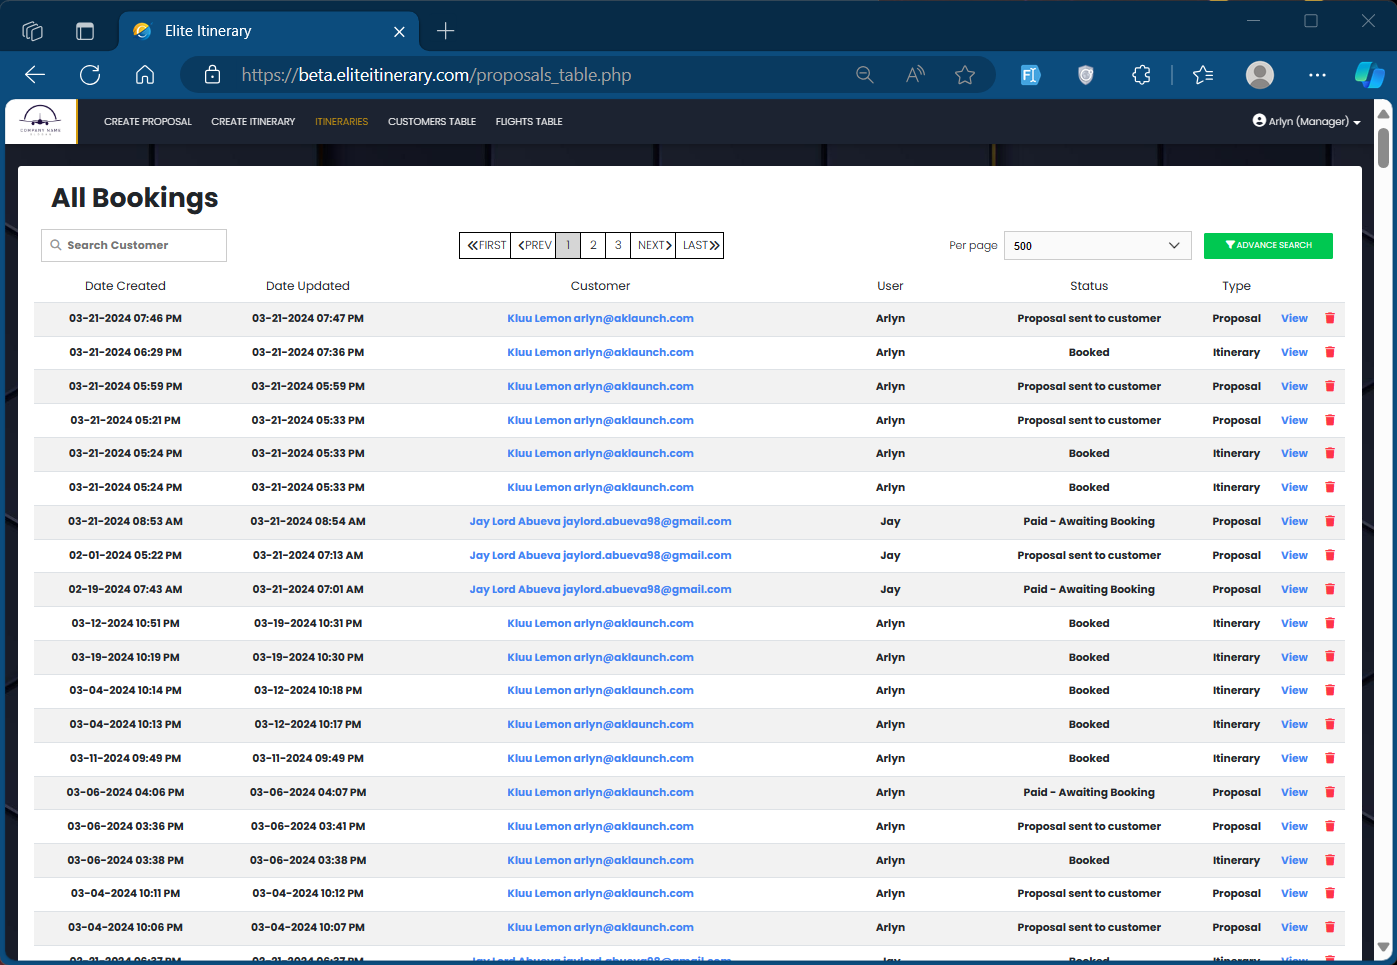Click the page vertical scrollbar thumb
Viewport: 1397px width, 965px height.
click(x=1383, y=146)
